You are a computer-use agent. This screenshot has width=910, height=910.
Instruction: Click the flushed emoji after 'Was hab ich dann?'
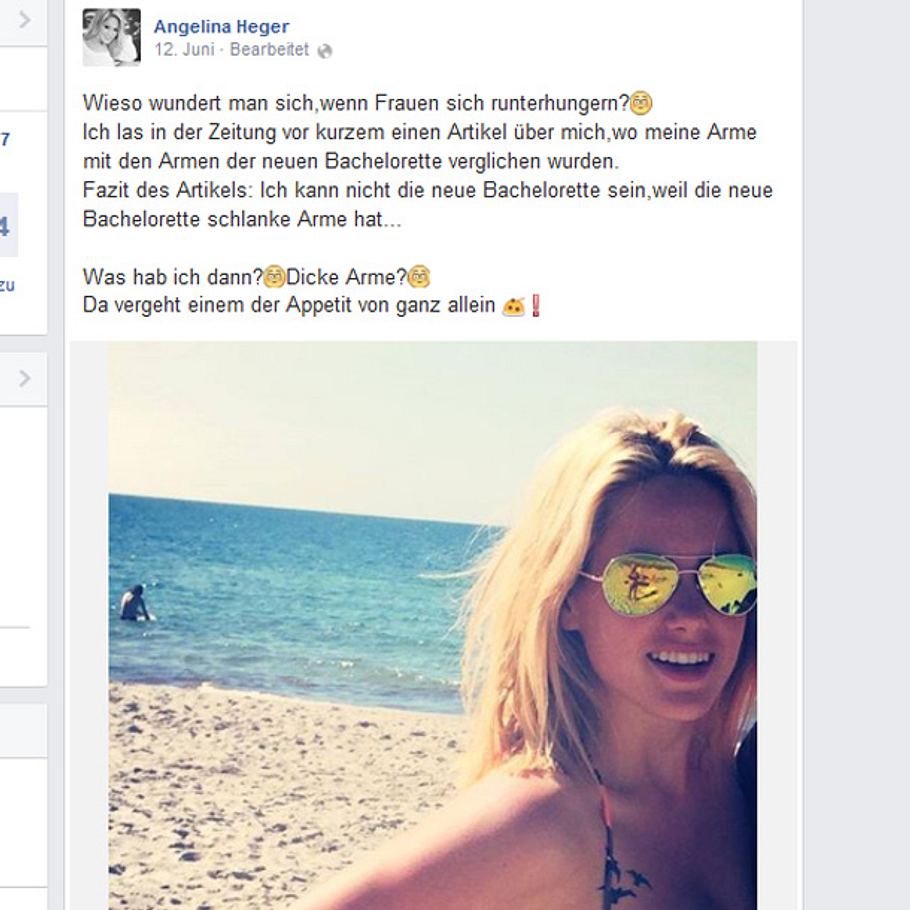[x=275, y=277]
